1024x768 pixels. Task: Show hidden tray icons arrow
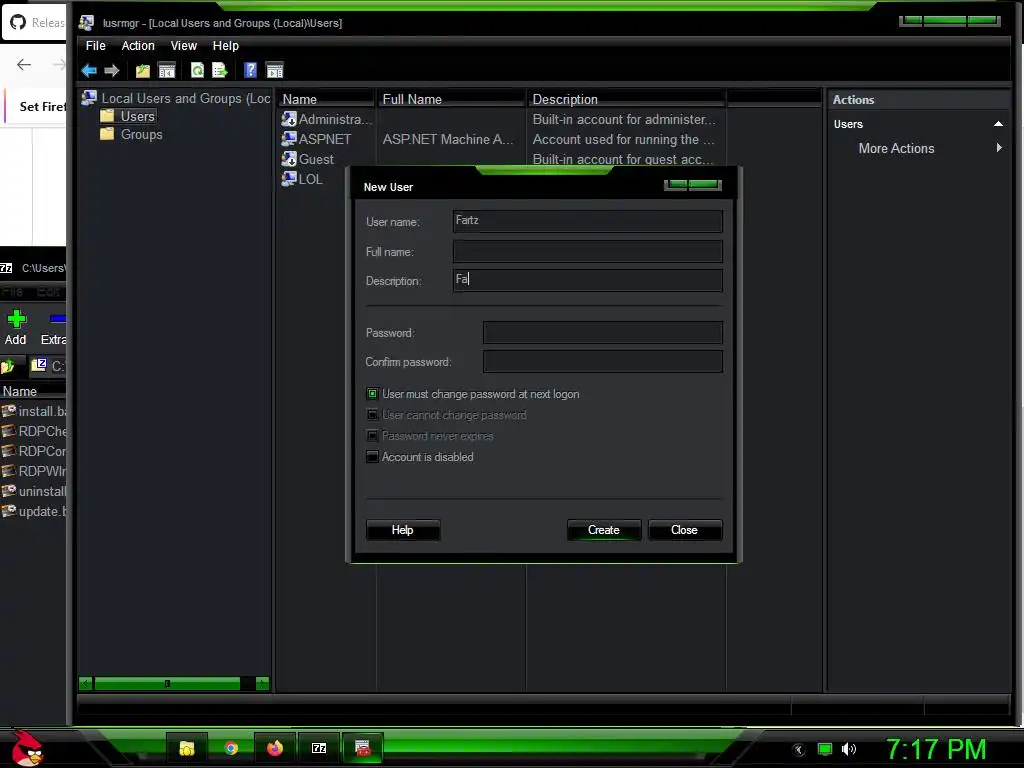798,750
